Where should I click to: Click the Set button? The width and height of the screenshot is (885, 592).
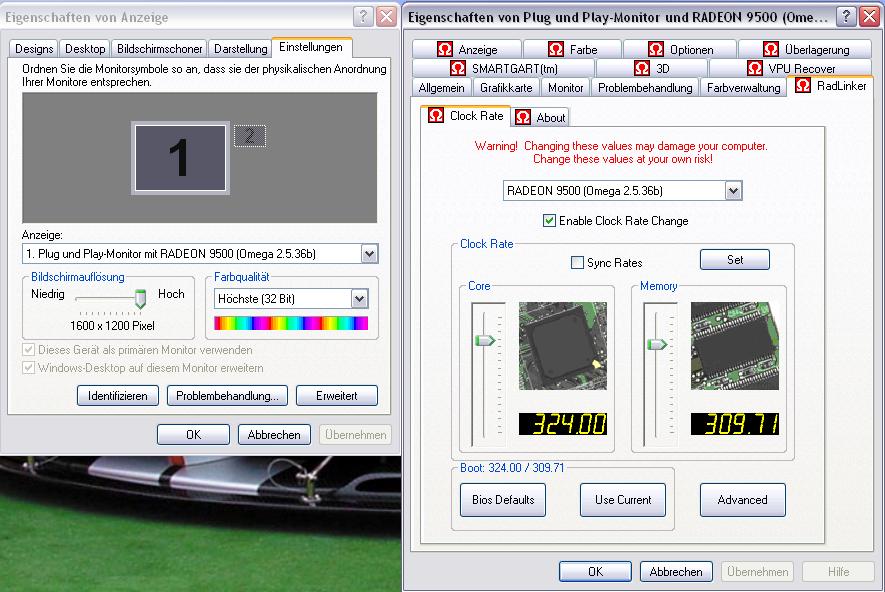[x=735, y=260]
